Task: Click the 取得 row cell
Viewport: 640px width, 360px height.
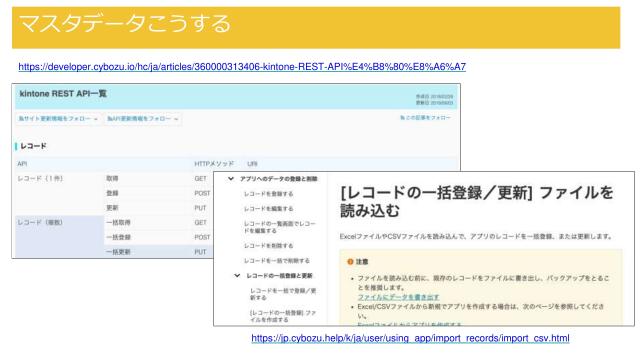Action: click(x=112, y=178)
